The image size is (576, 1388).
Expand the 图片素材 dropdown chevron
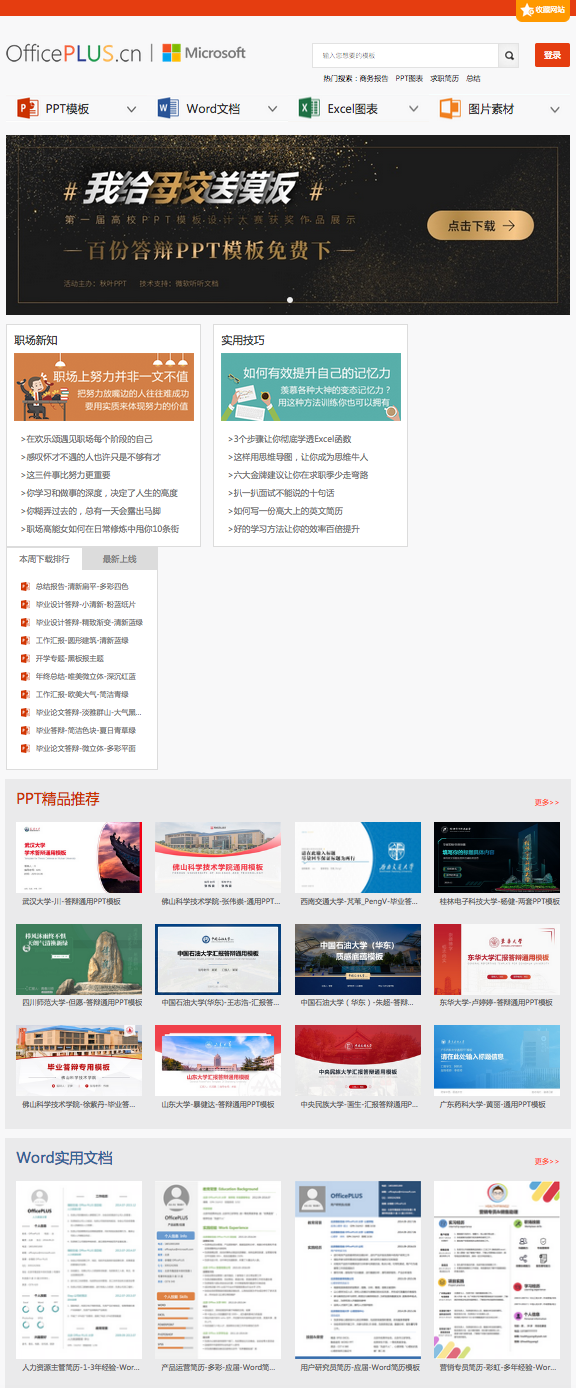[x=555, y=109]
